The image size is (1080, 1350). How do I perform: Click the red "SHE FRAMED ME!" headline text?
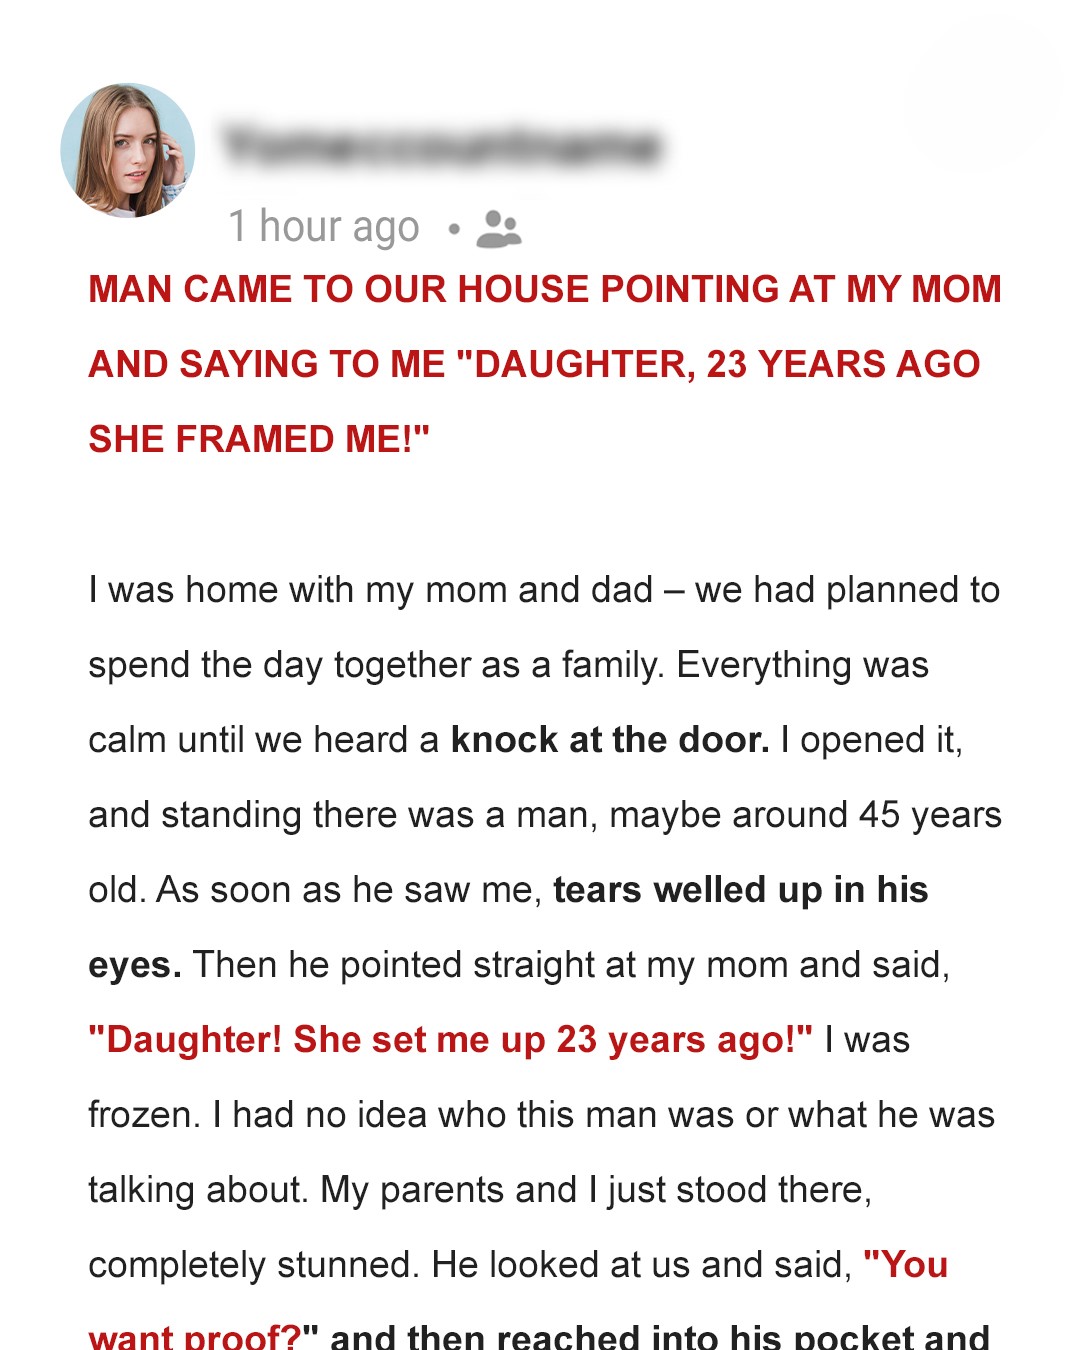pos(258,439)
